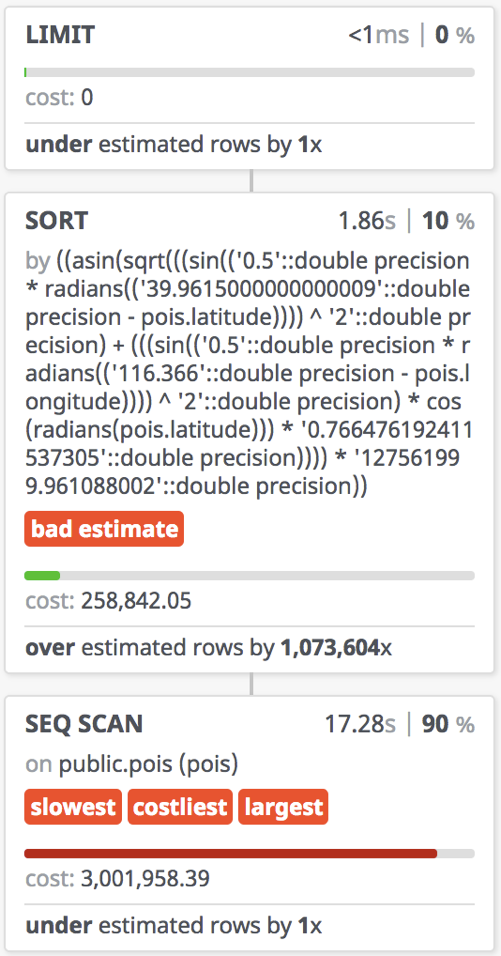Viewport: 501px width, 956px height.
Task: Click 'over estimated rows by 1,073,604x' text
Action: point(208,648)
